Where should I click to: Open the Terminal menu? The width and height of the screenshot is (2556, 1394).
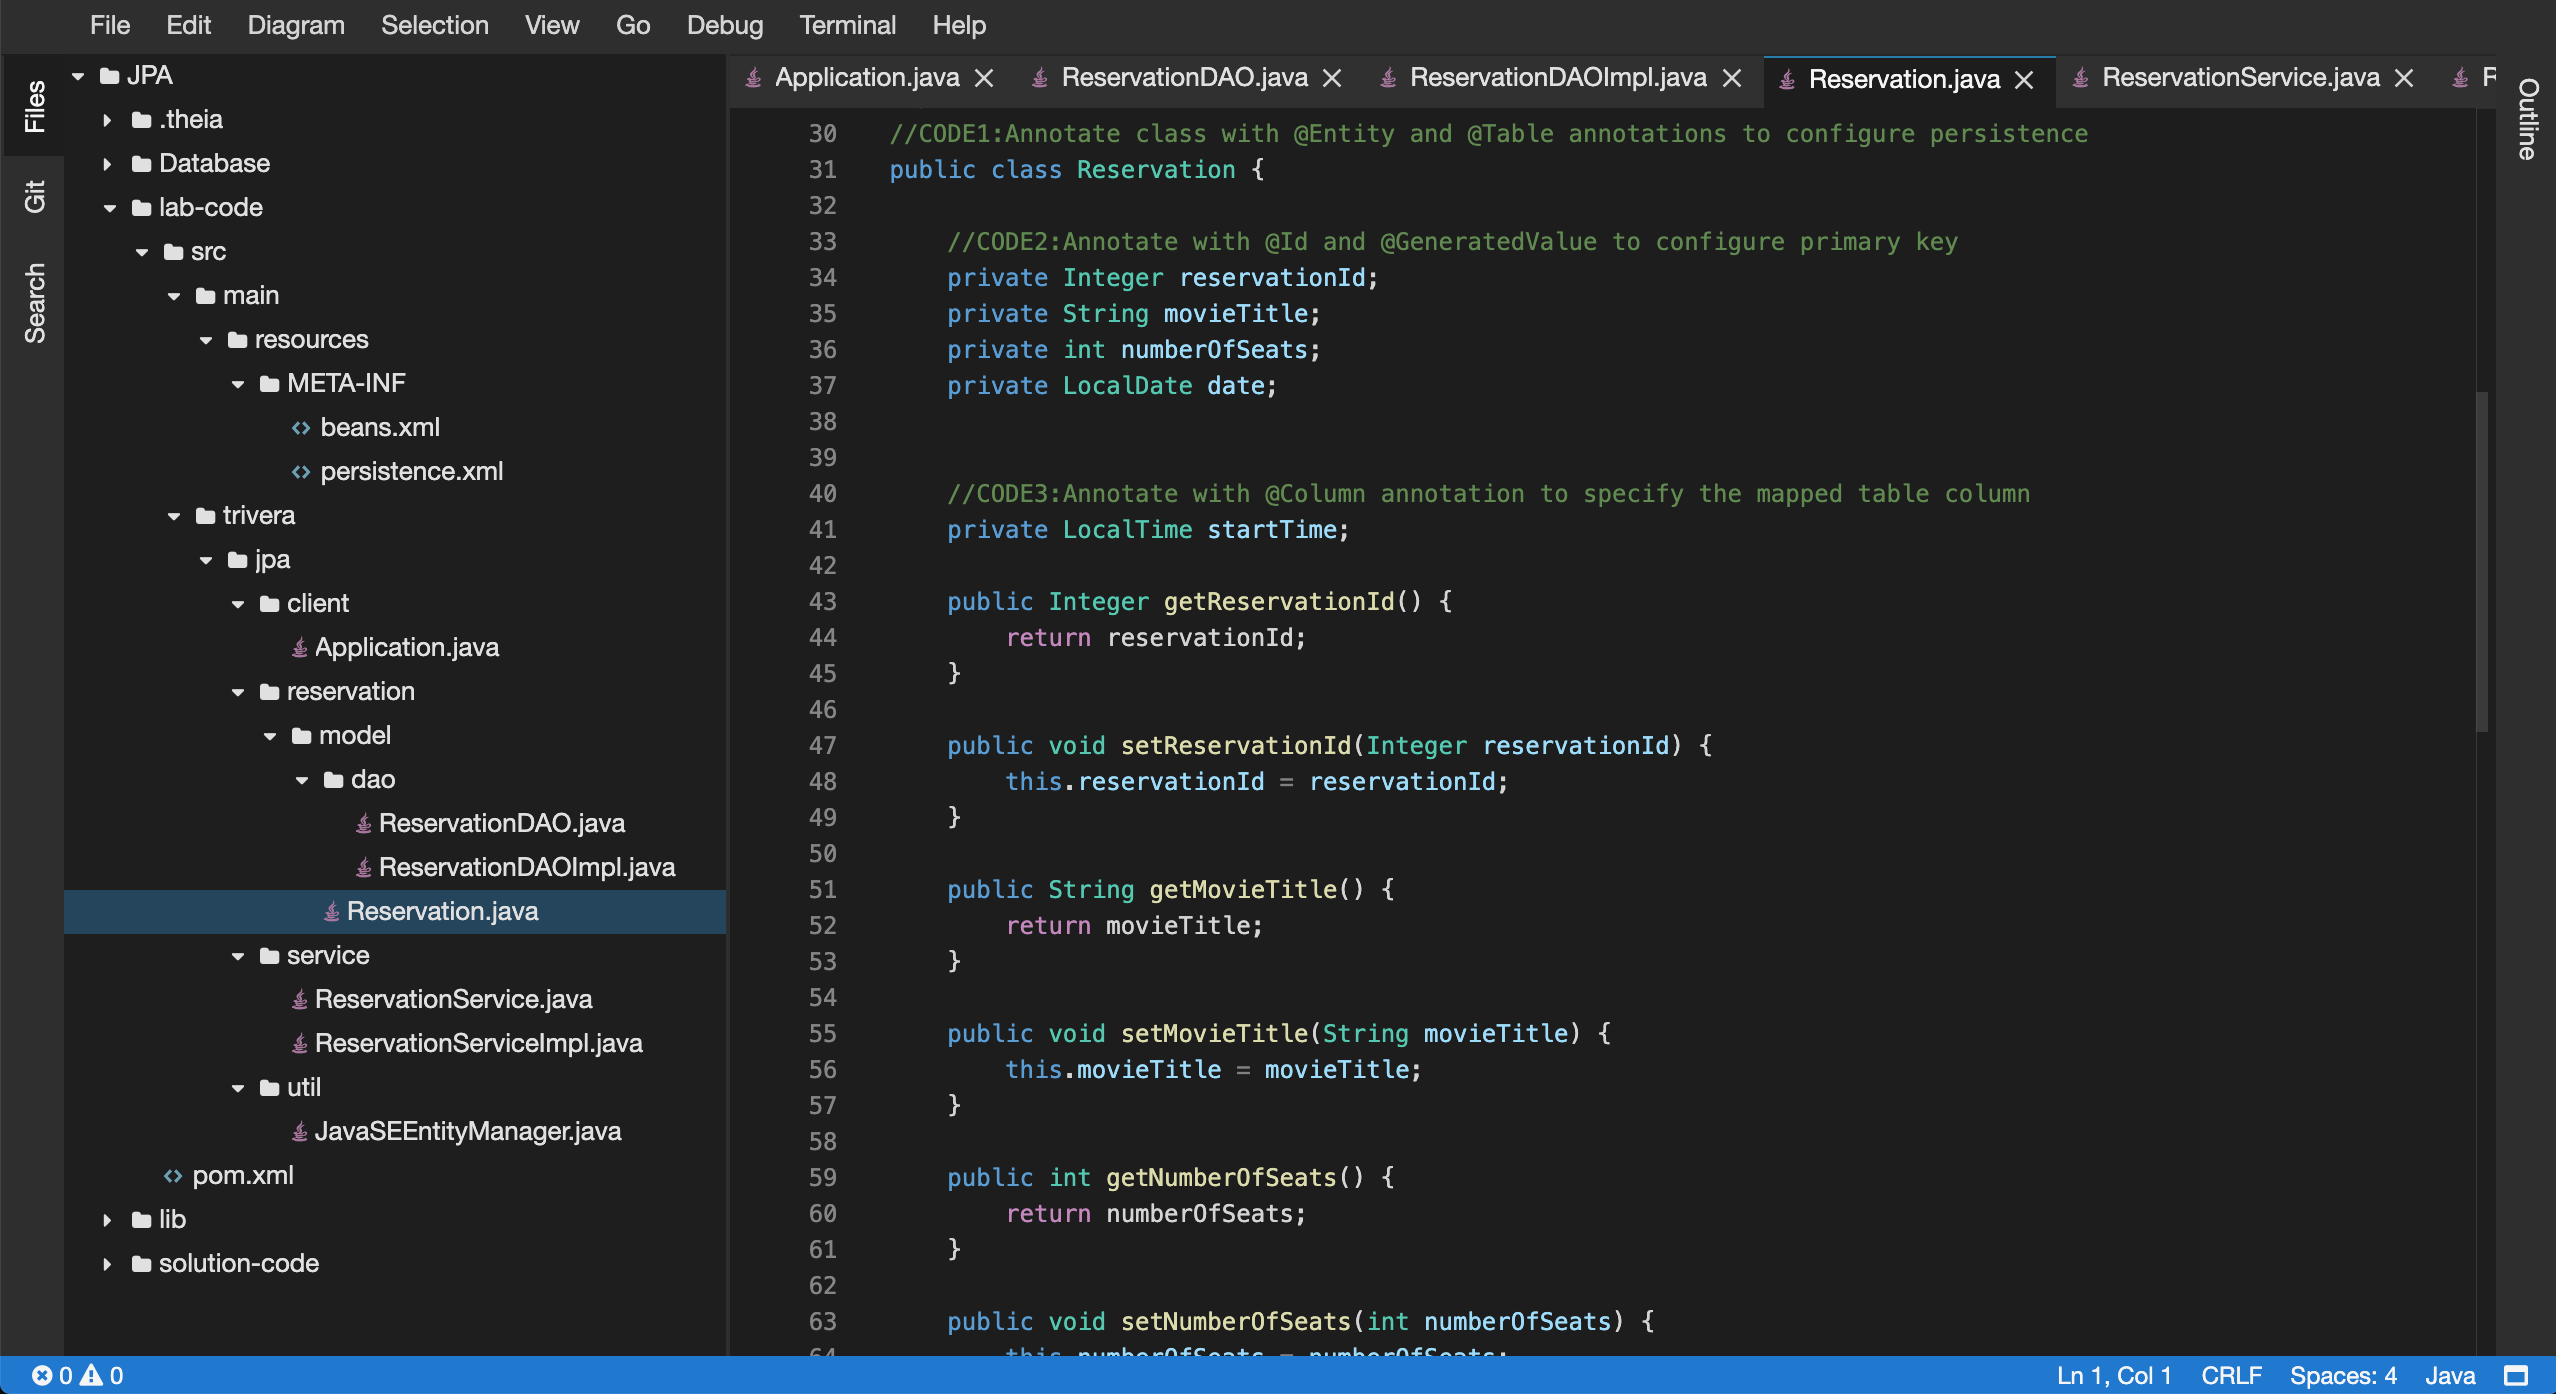(847, 25)
